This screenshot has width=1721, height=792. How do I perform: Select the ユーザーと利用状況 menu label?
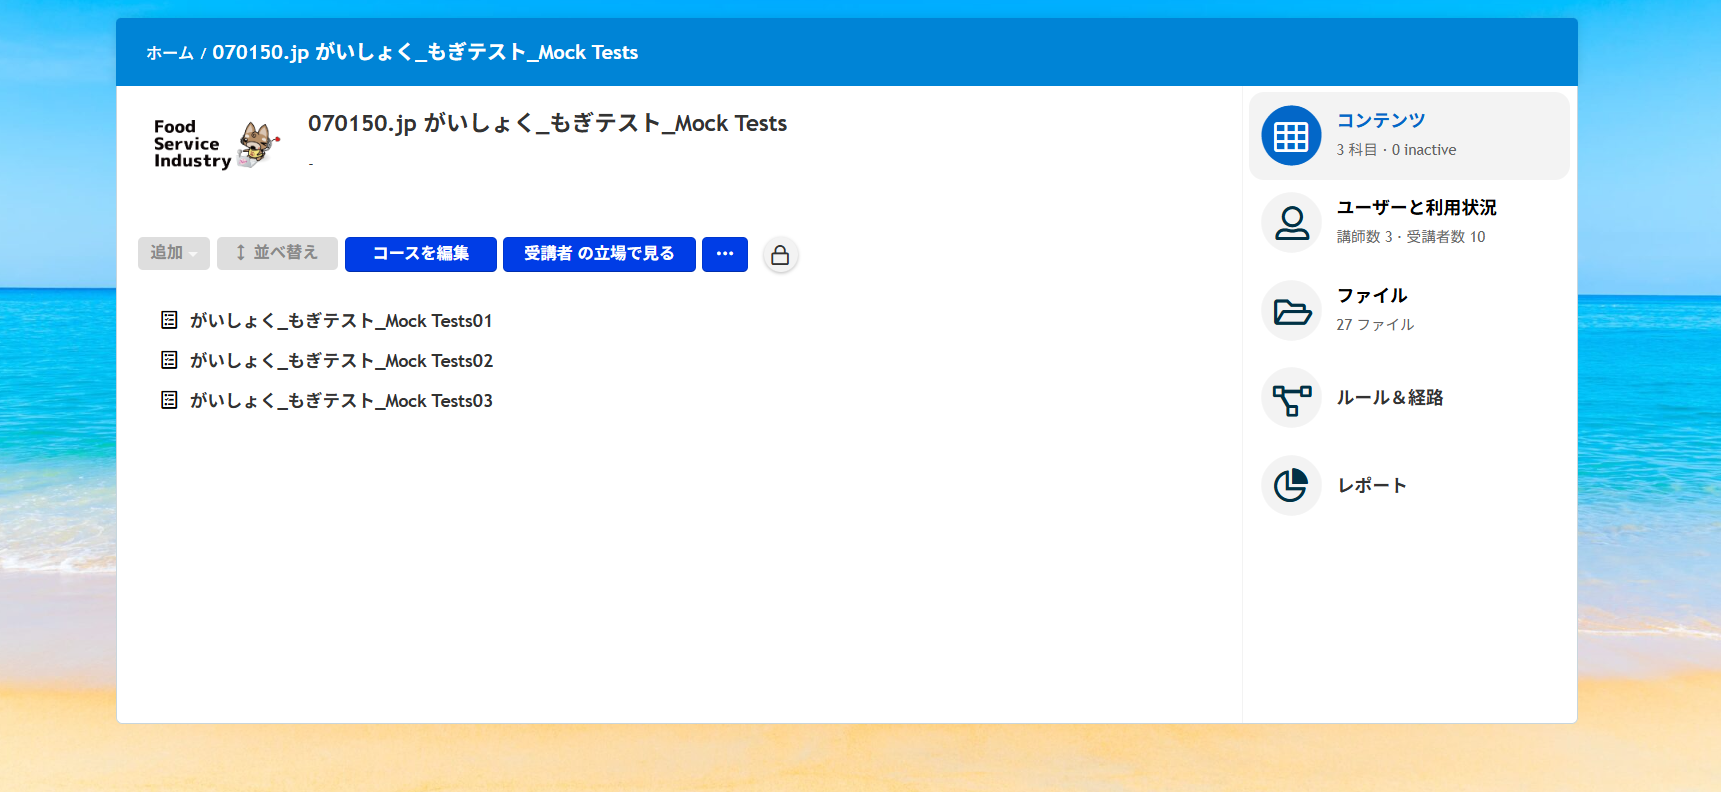(x=1416, y=208)
